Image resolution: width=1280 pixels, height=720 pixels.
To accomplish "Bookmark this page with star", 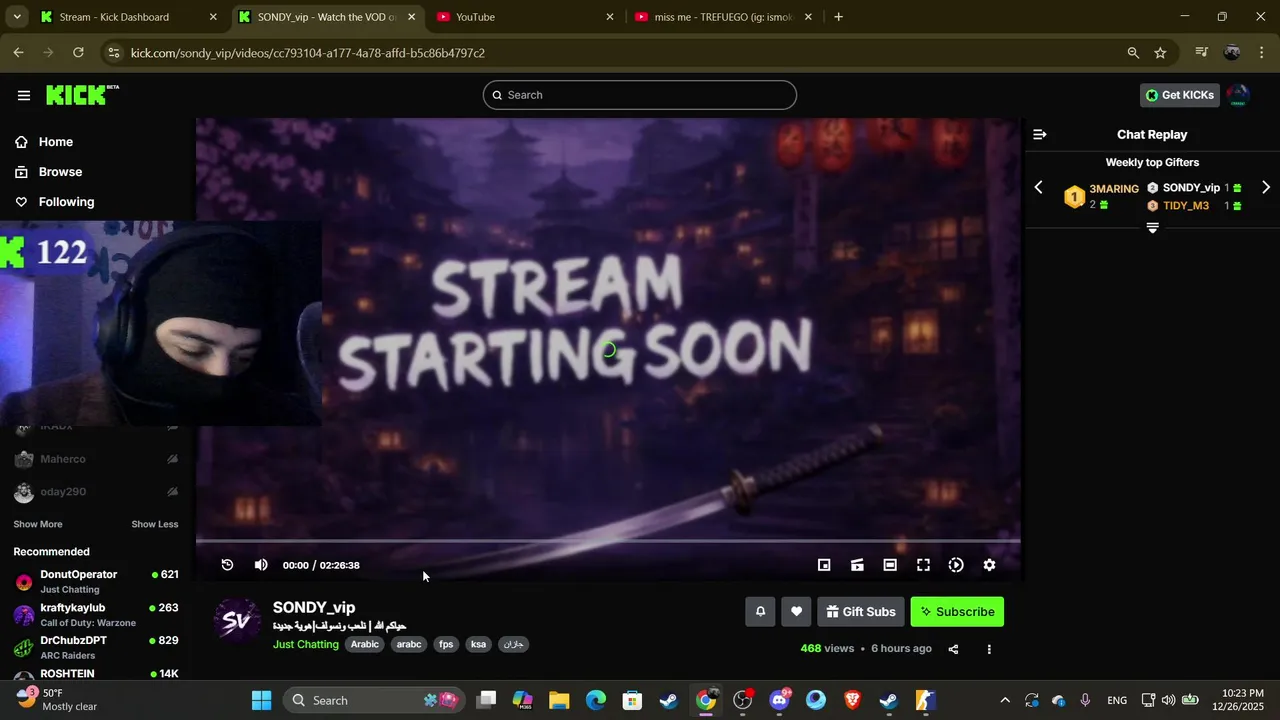I will click(1160, 53).
